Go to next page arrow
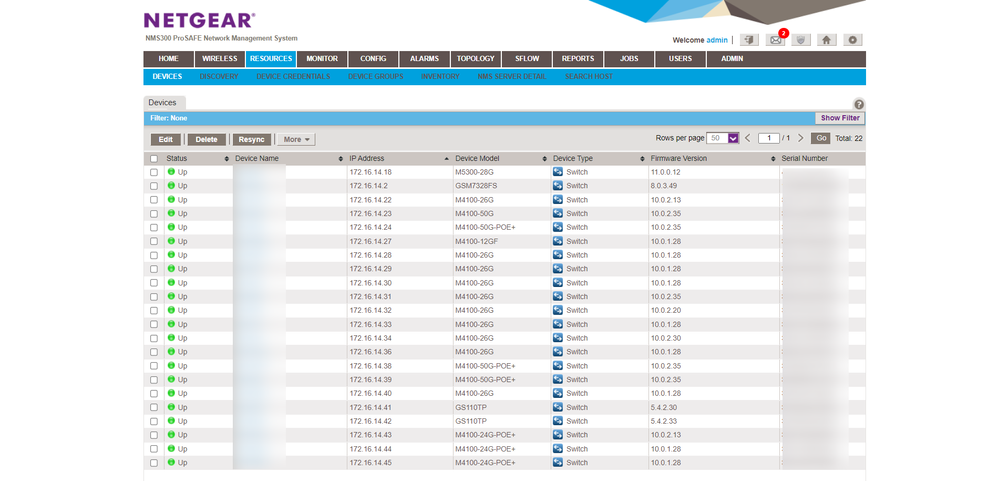The image size is (999, 481). pyautogui.click(x=799, y=138)
